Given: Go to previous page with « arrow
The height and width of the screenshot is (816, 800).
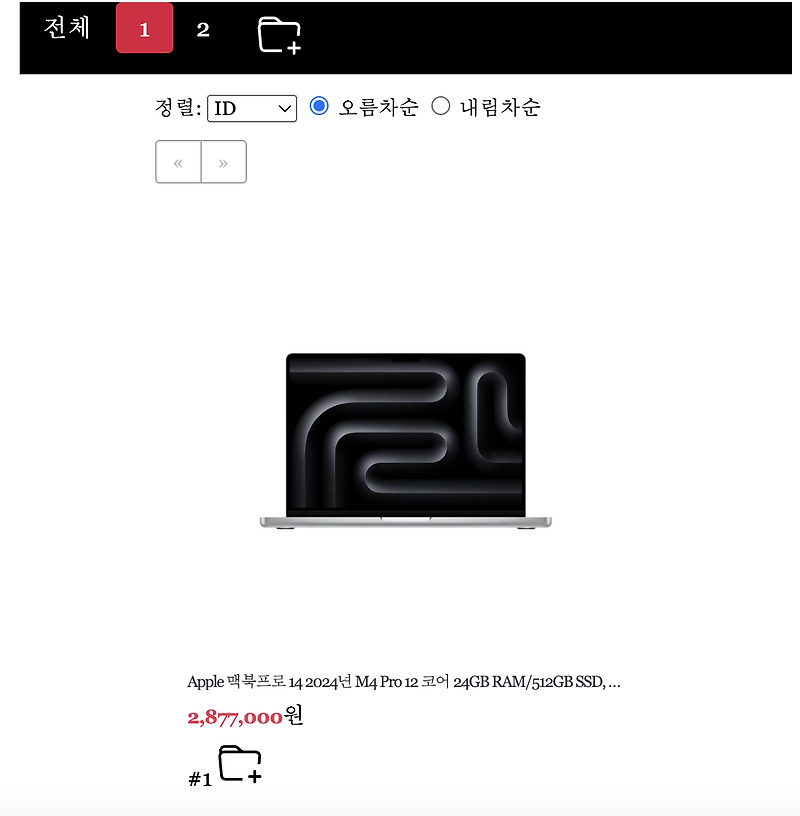Looking at the screenshot, I should 178,162.
